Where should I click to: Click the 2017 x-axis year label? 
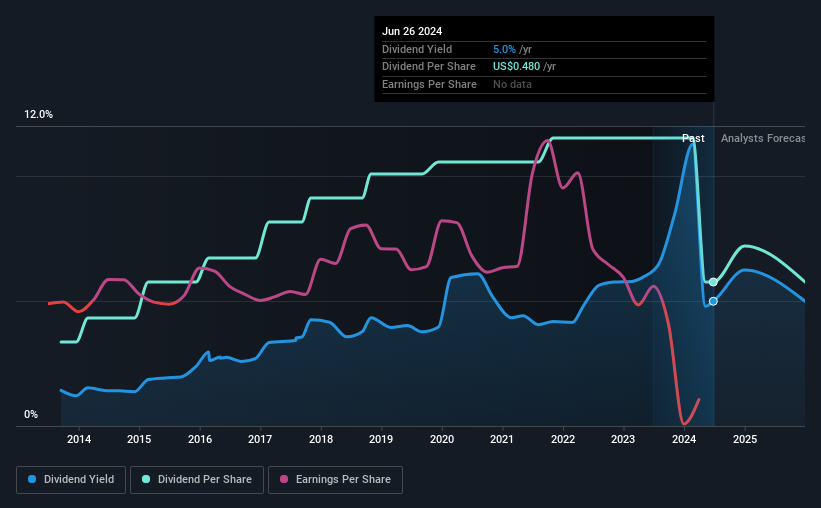(x=260, y=439)
